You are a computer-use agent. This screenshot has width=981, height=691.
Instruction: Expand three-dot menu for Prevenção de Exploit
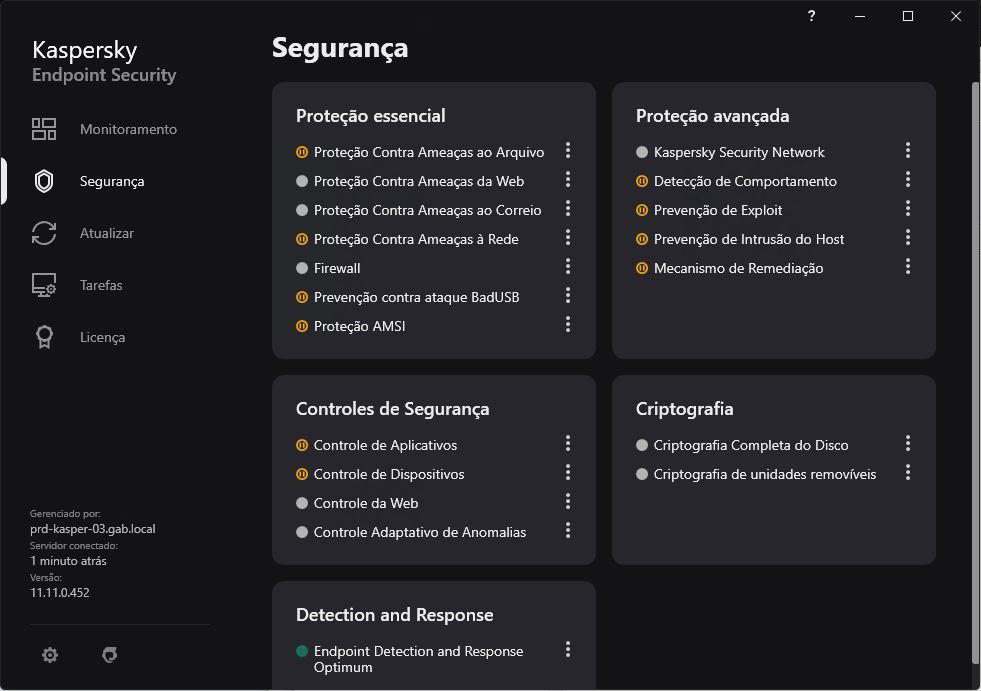pos(908,208)
